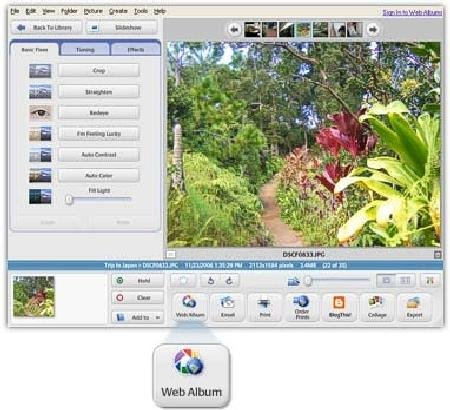Viewport: 450px width, 410px height.
Task: Rotate photo clockwise
Action: point(229,281)
